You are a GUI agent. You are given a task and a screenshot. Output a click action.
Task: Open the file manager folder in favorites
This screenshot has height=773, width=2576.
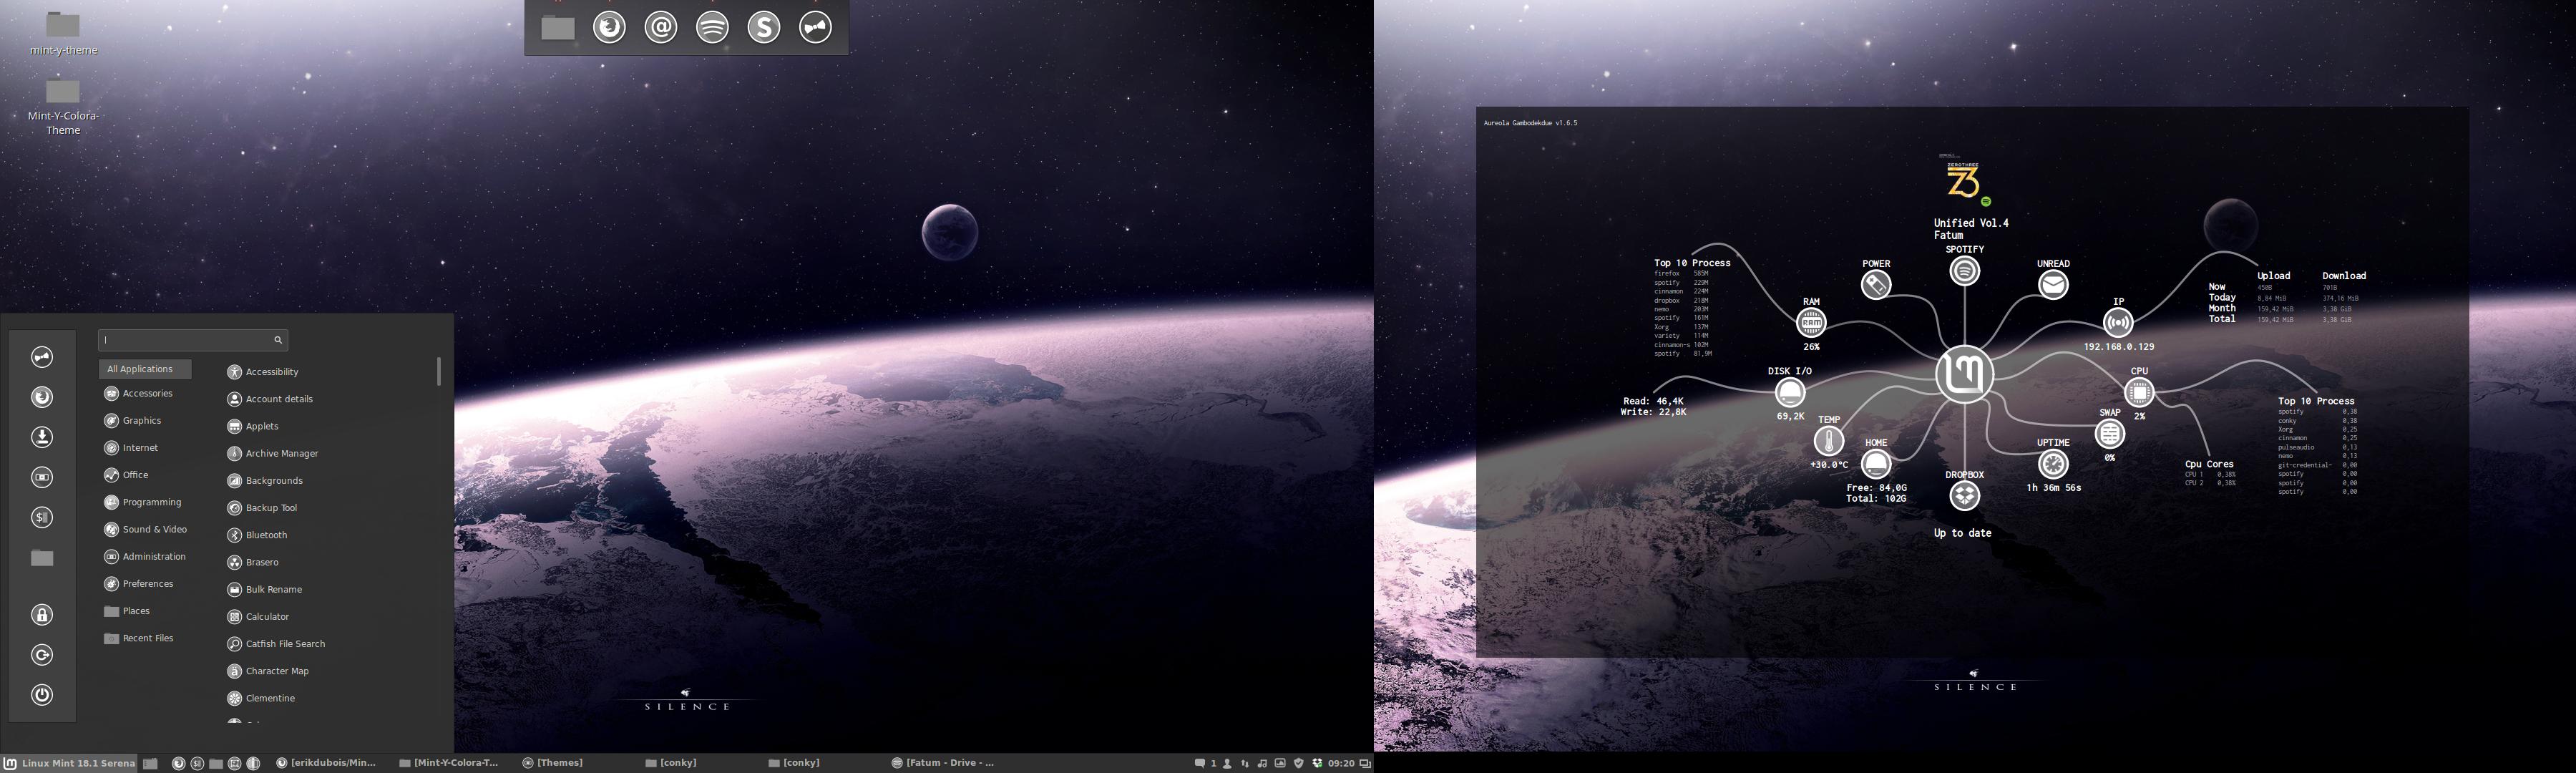[x=42, y=558]
